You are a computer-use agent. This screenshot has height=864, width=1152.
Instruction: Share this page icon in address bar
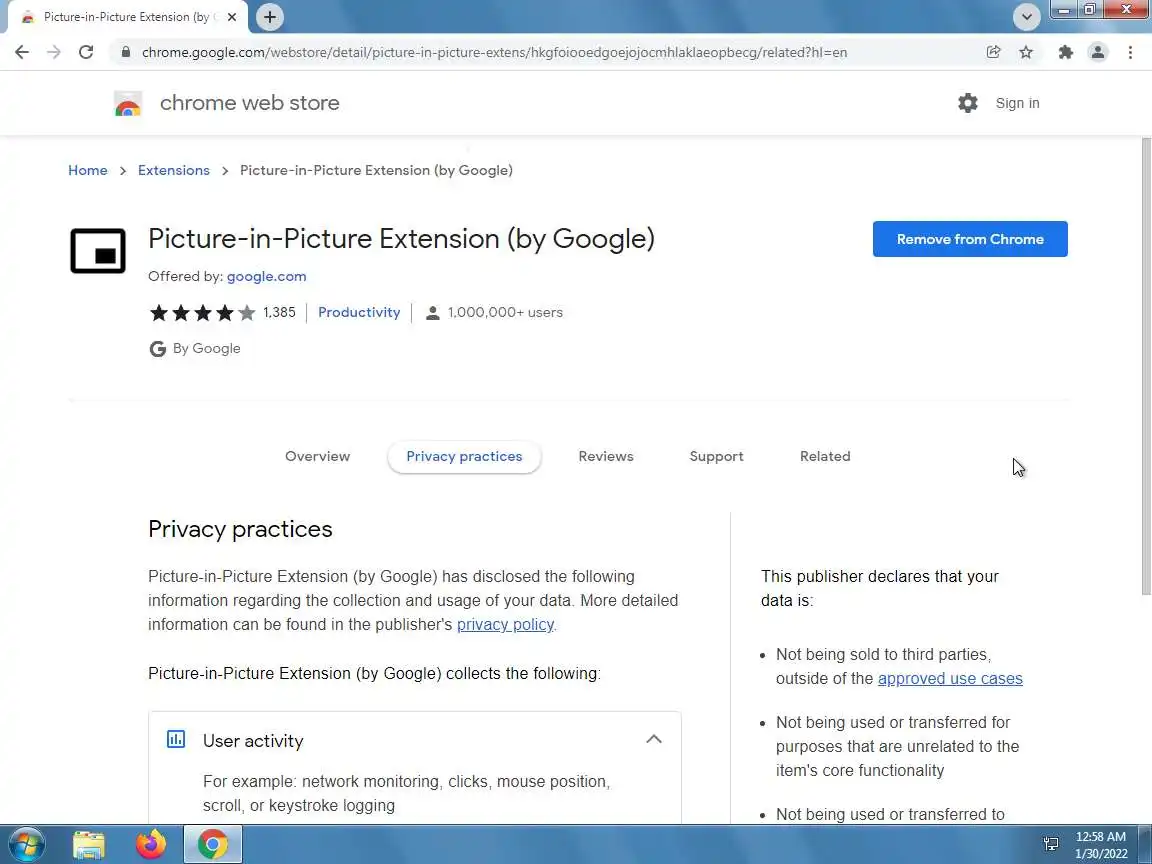(x=993, y=52)
